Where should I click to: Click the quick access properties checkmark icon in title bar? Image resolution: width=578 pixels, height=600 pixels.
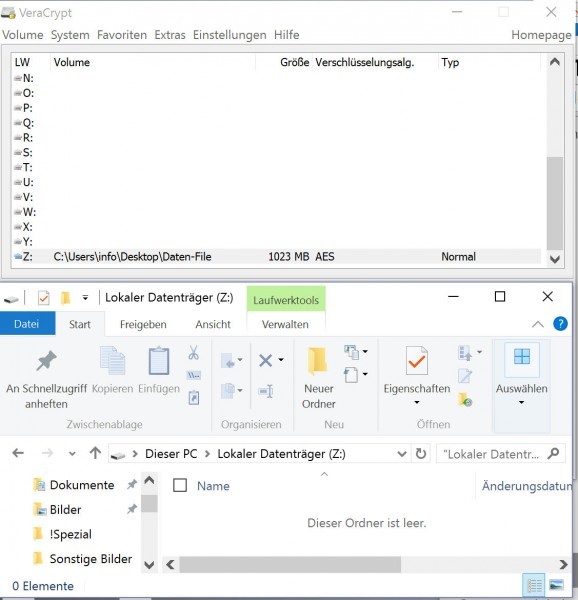click(x=44, y=298)
